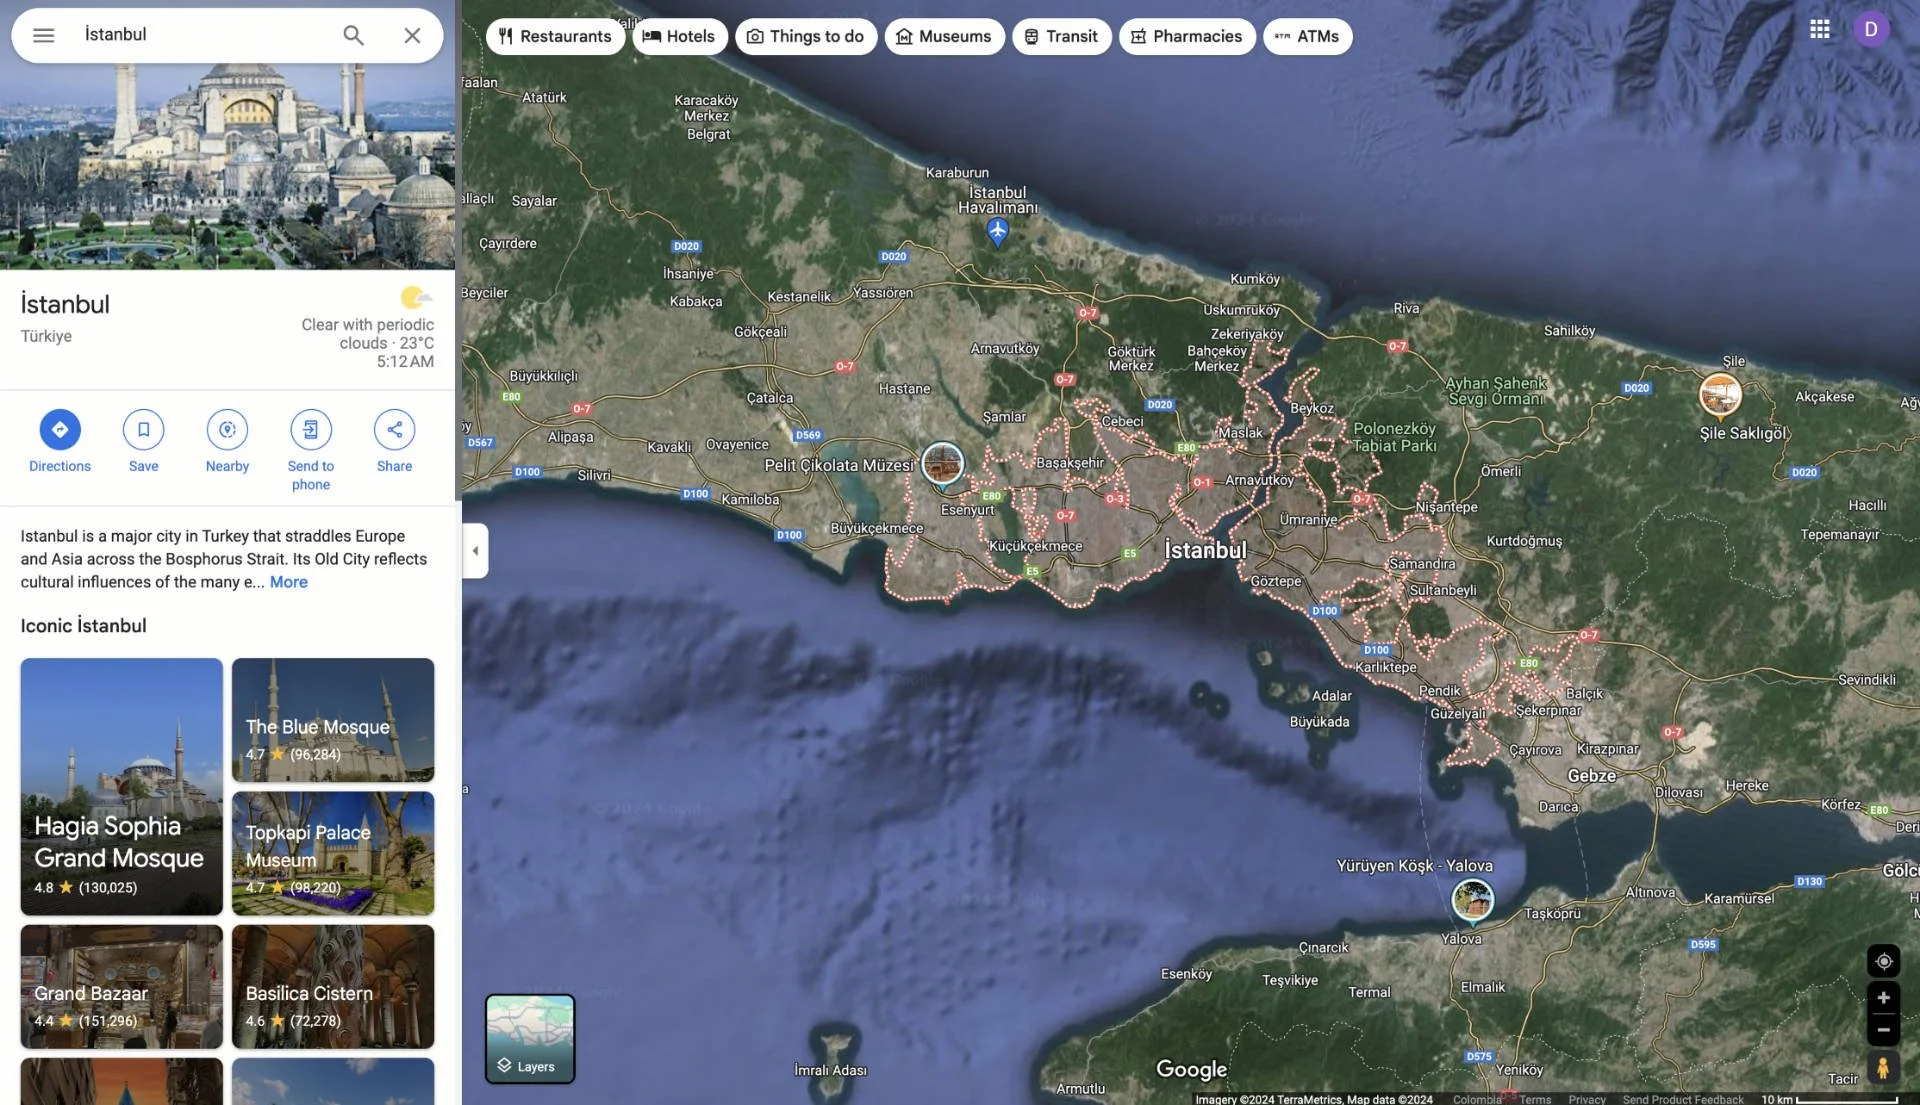Image resolution: width=1920 pixels, height=1105 pixels.
Task: View the İstanbul header photo
Action: coord(227,165)
